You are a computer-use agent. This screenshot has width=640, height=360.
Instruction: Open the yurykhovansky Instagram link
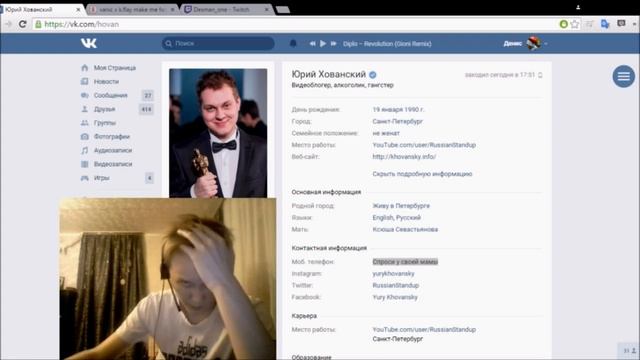click(393, 273)
